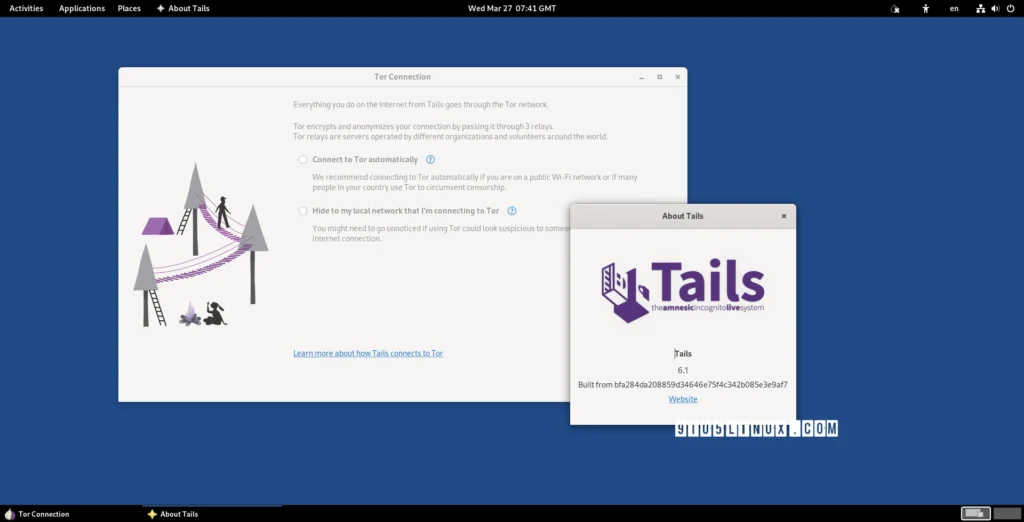Open the clock and calendar panel

click(512, 8)
